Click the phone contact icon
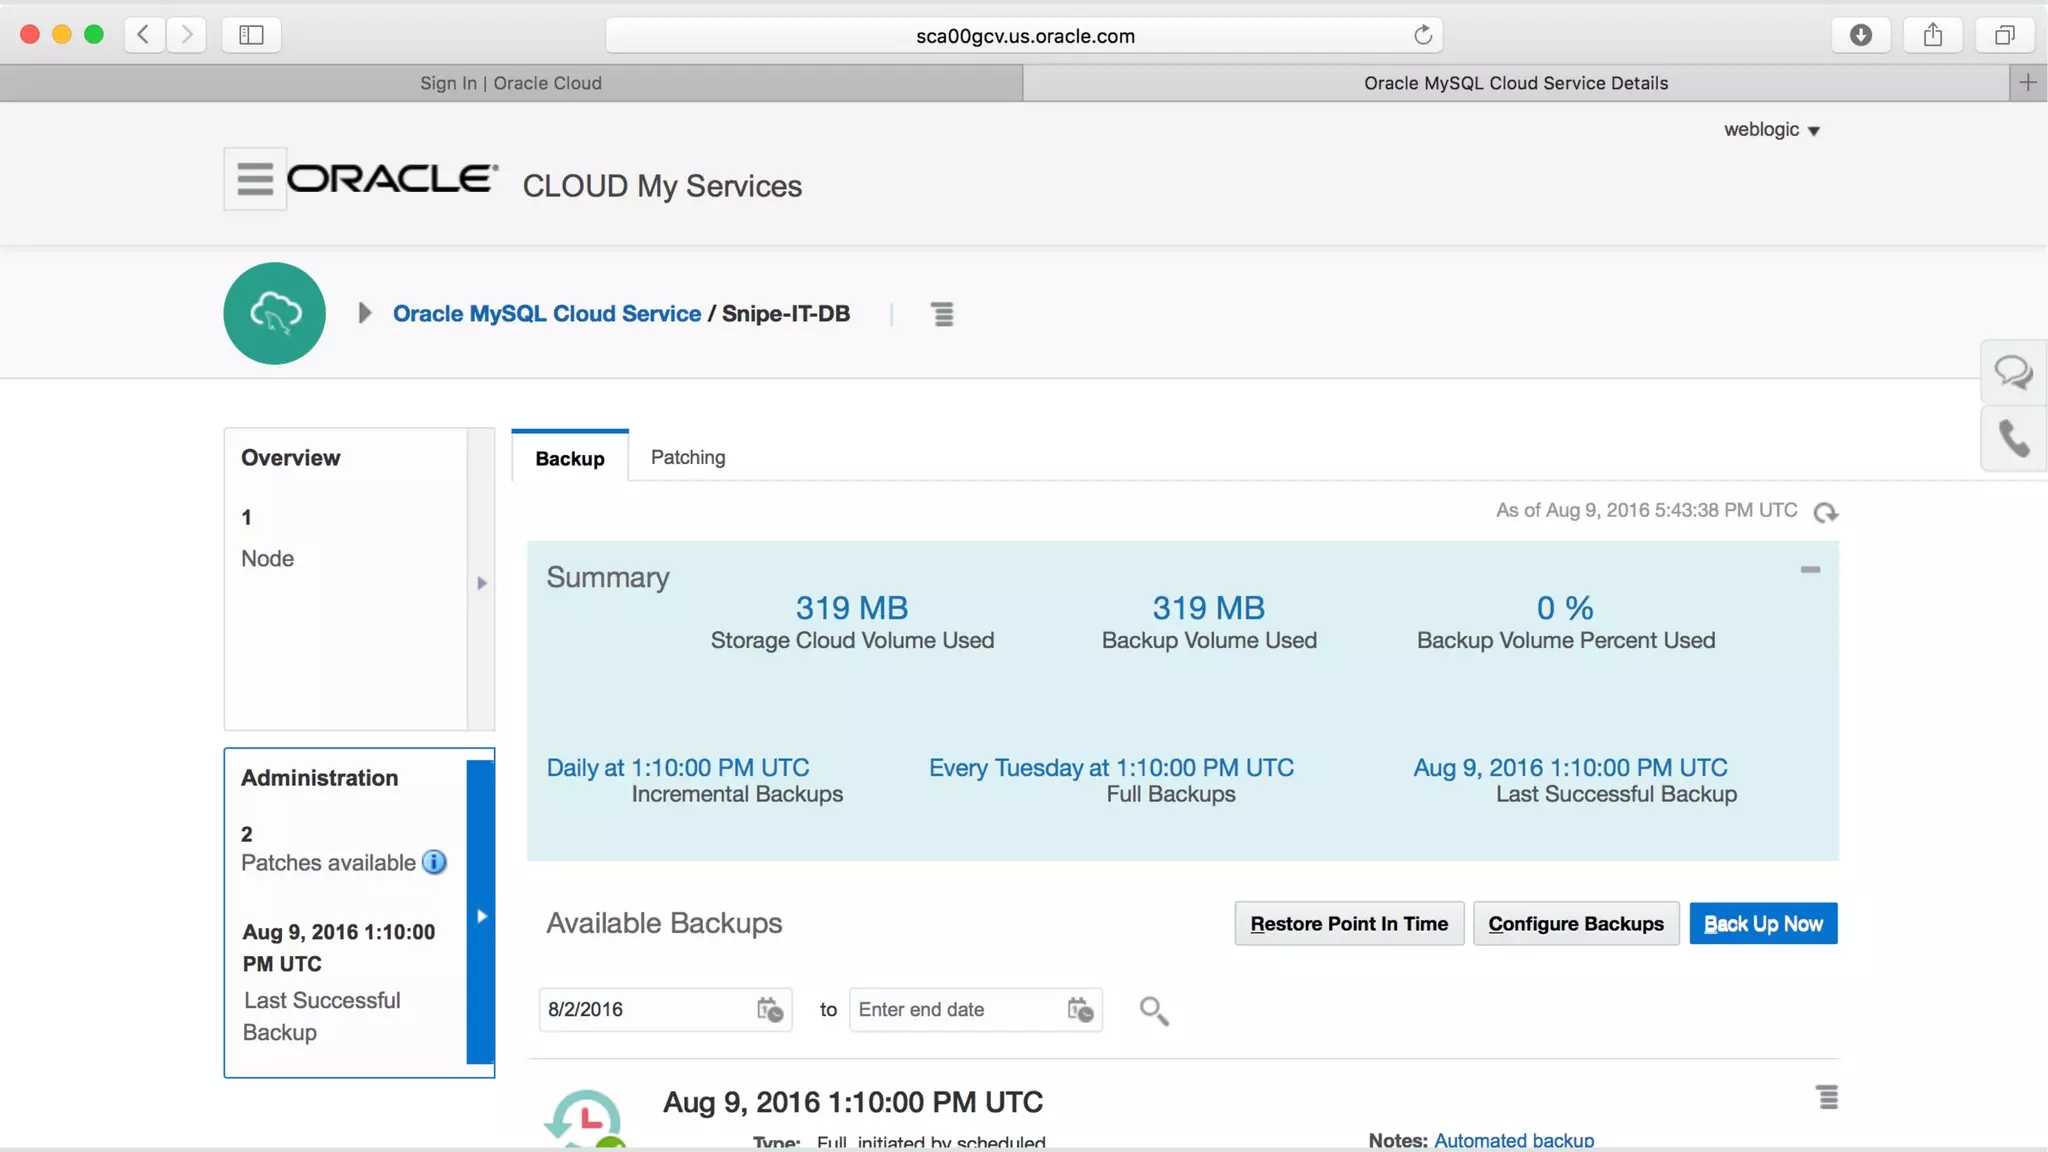2048x1152 pixels. pyautogui.click(x=2013, y=438)
